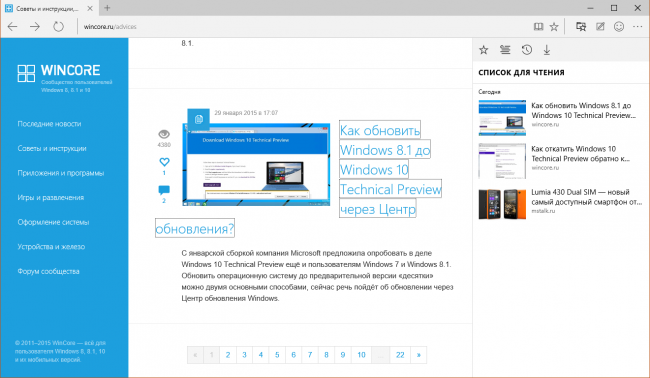Screen dimensions: 650x378
Task: Go back to previous page
Action: (12, 27)
